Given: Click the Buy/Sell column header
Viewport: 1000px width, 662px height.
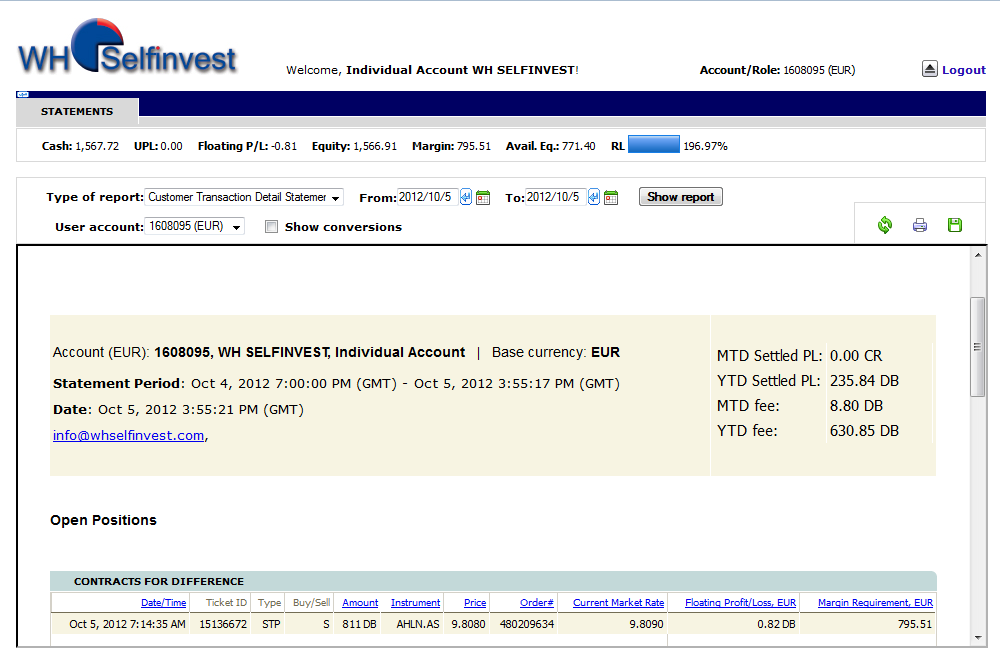Looking at the screenshot, I should pyautogui.click(x=311, y=603).
